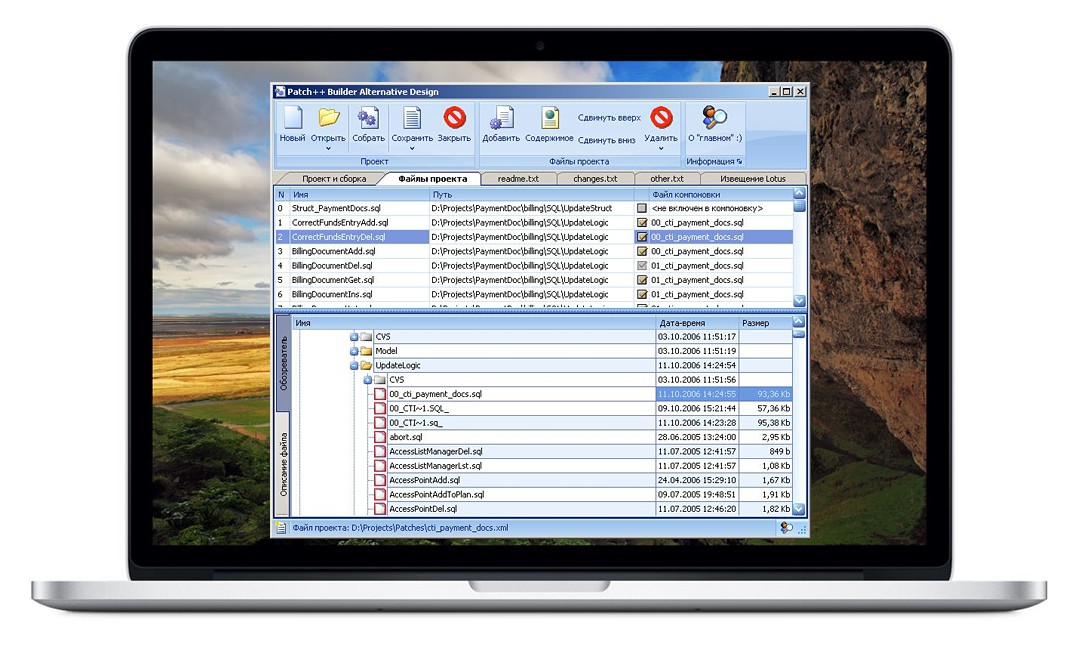The width and height of the screenshot is (1083, 646).
Task: Sort by Размер column header
Action: pyautogui.click(x=765, y=323)
